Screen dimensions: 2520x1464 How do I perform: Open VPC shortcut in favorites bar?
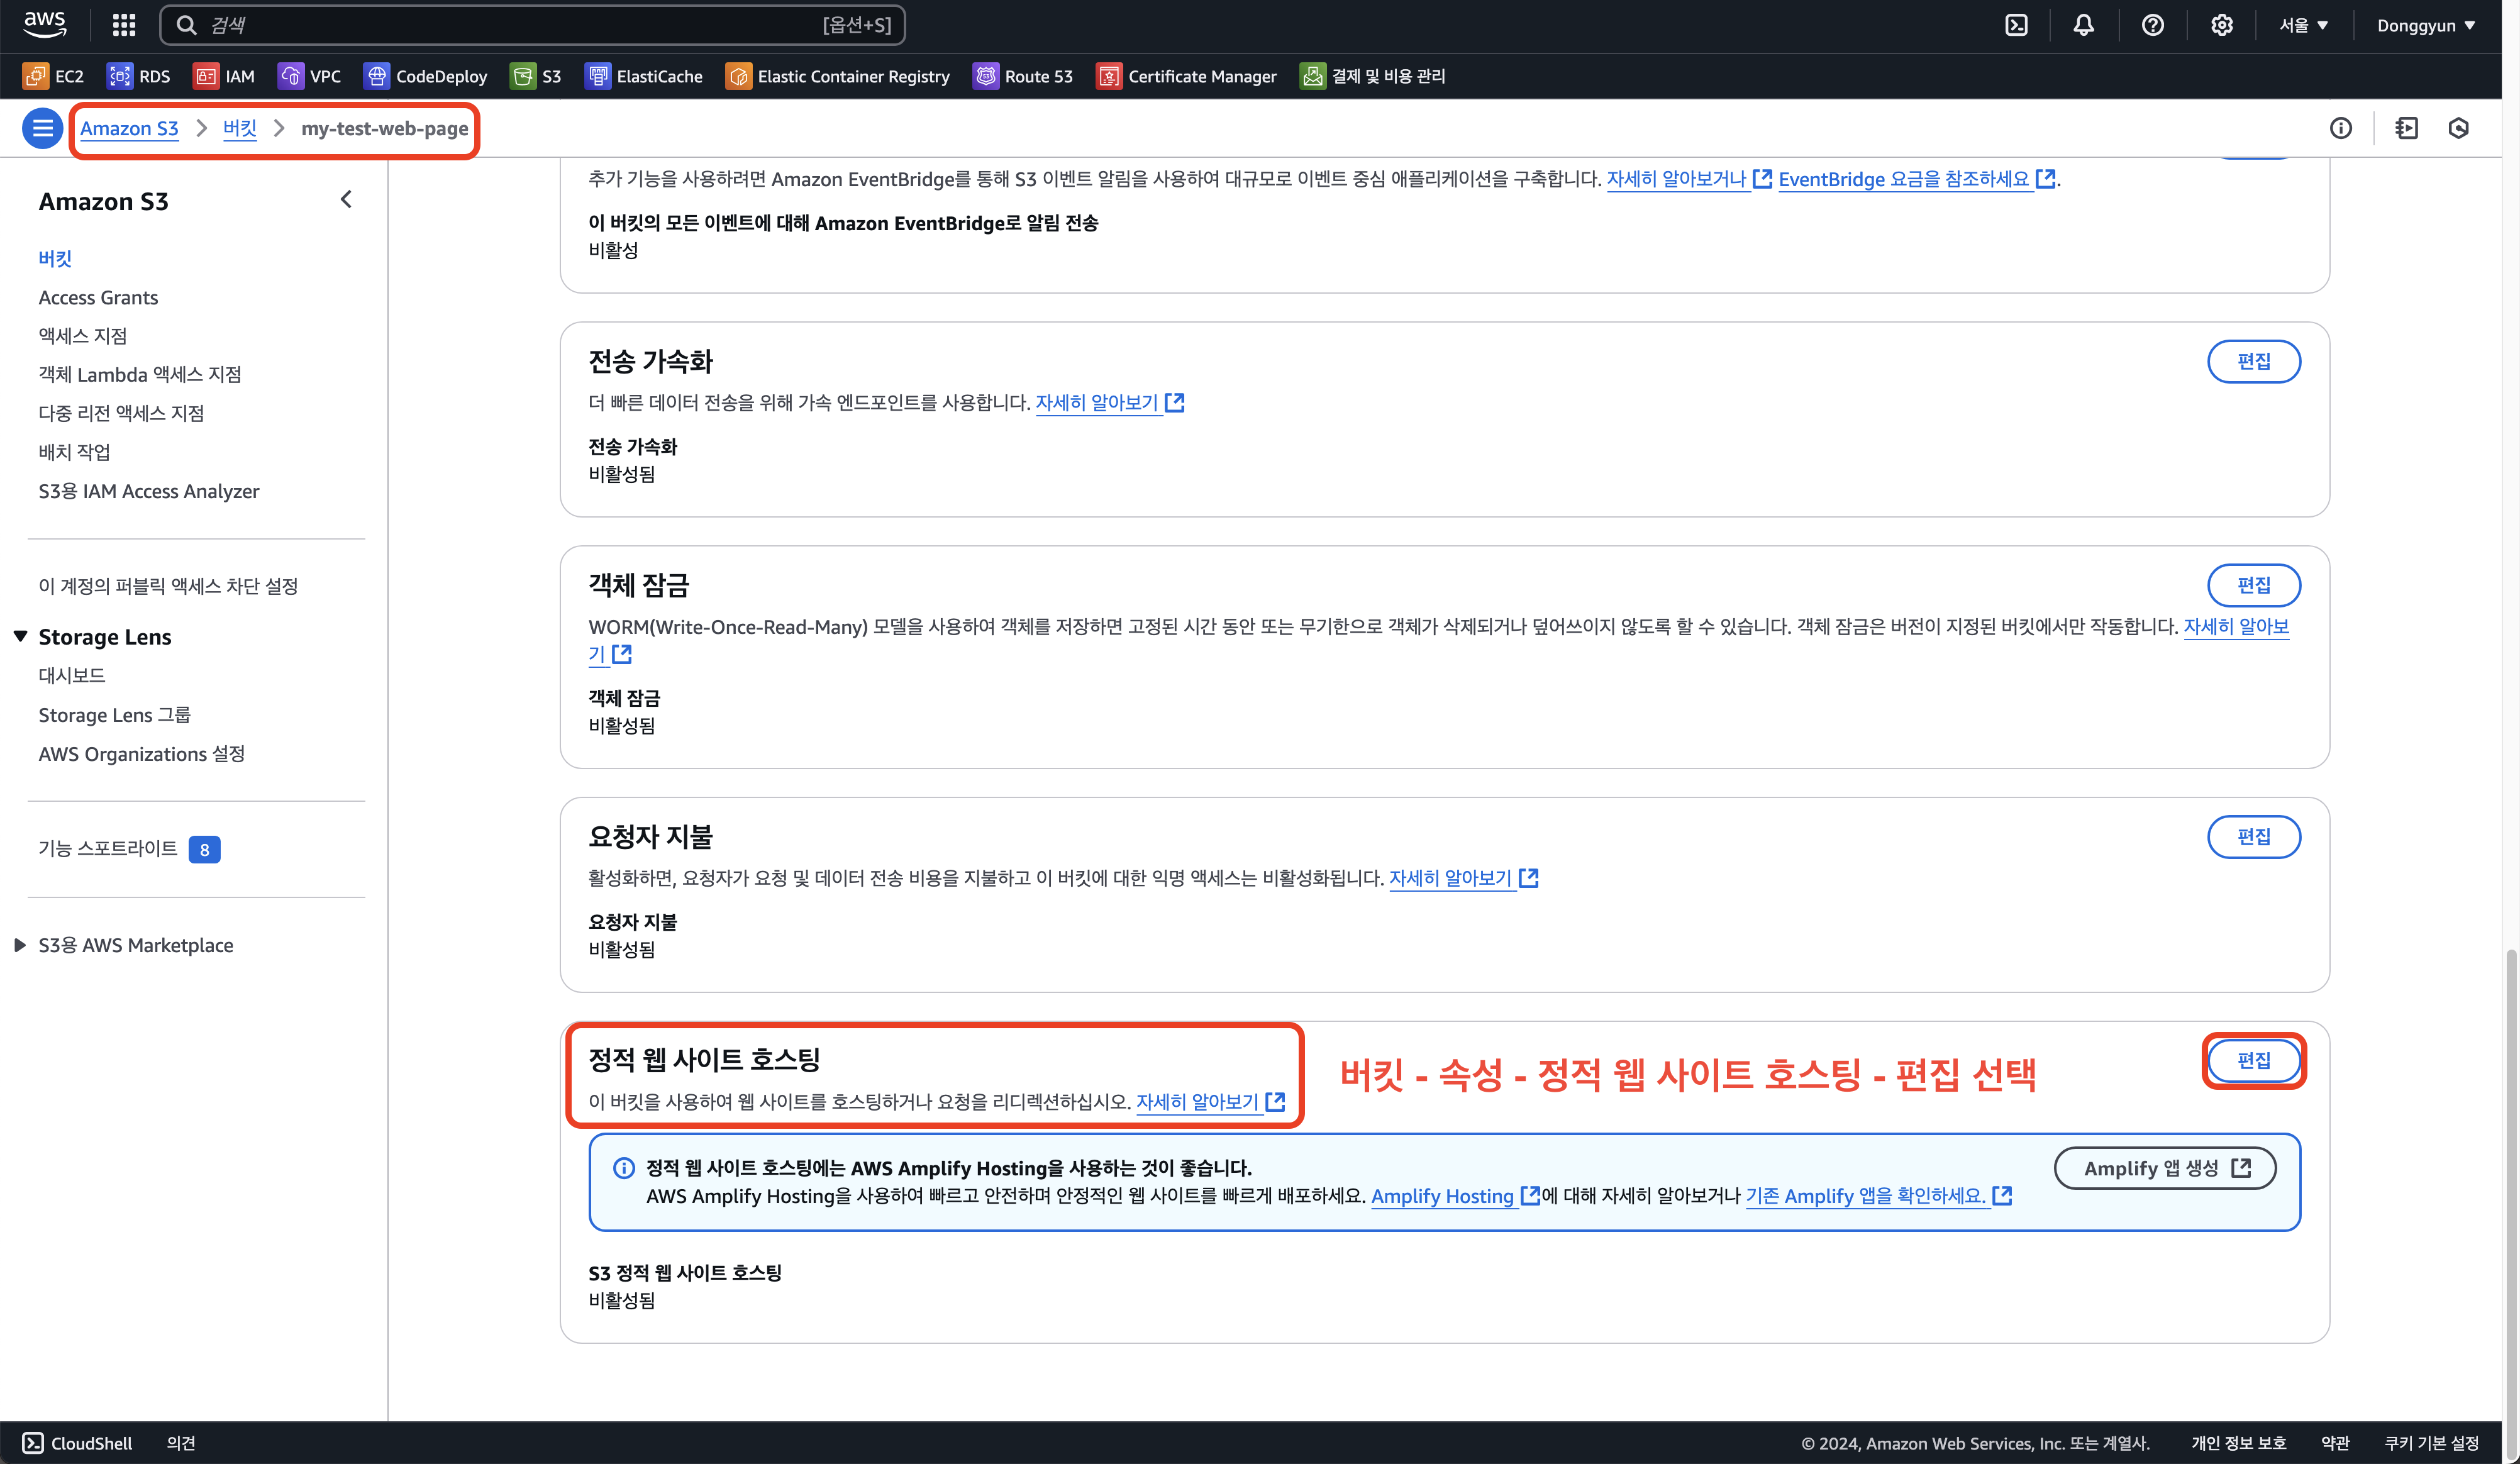click(x=310, y=76)
